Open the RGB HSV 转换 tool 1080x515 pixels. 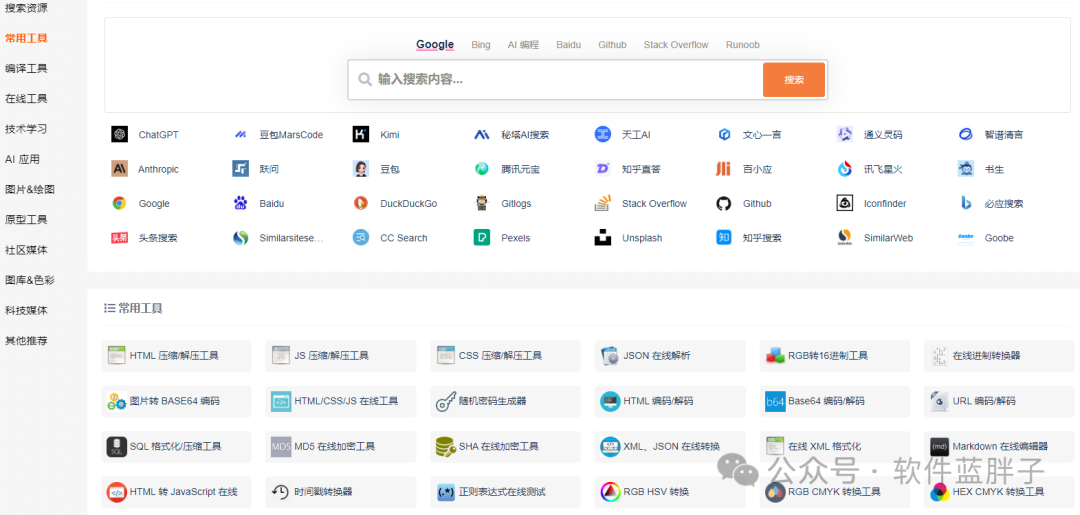tap(670, 492)
